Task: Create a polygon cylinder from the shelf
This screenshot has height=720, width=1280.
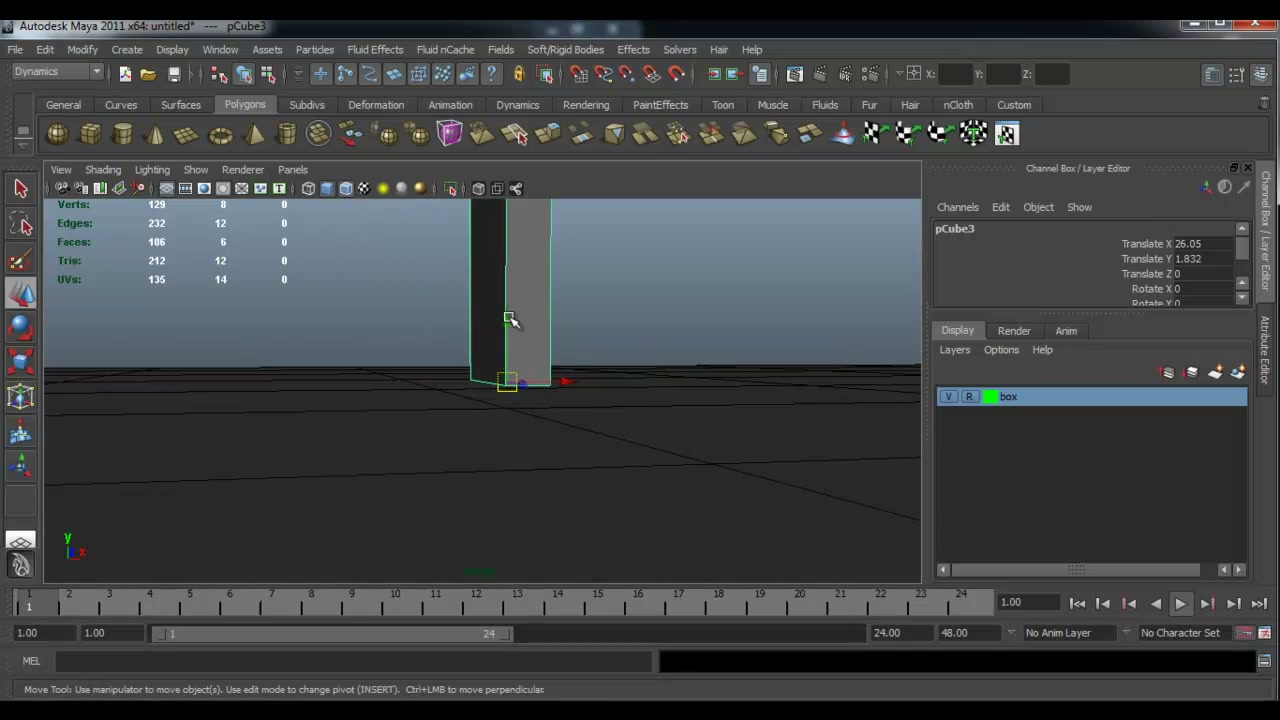Action: (122, 134)
